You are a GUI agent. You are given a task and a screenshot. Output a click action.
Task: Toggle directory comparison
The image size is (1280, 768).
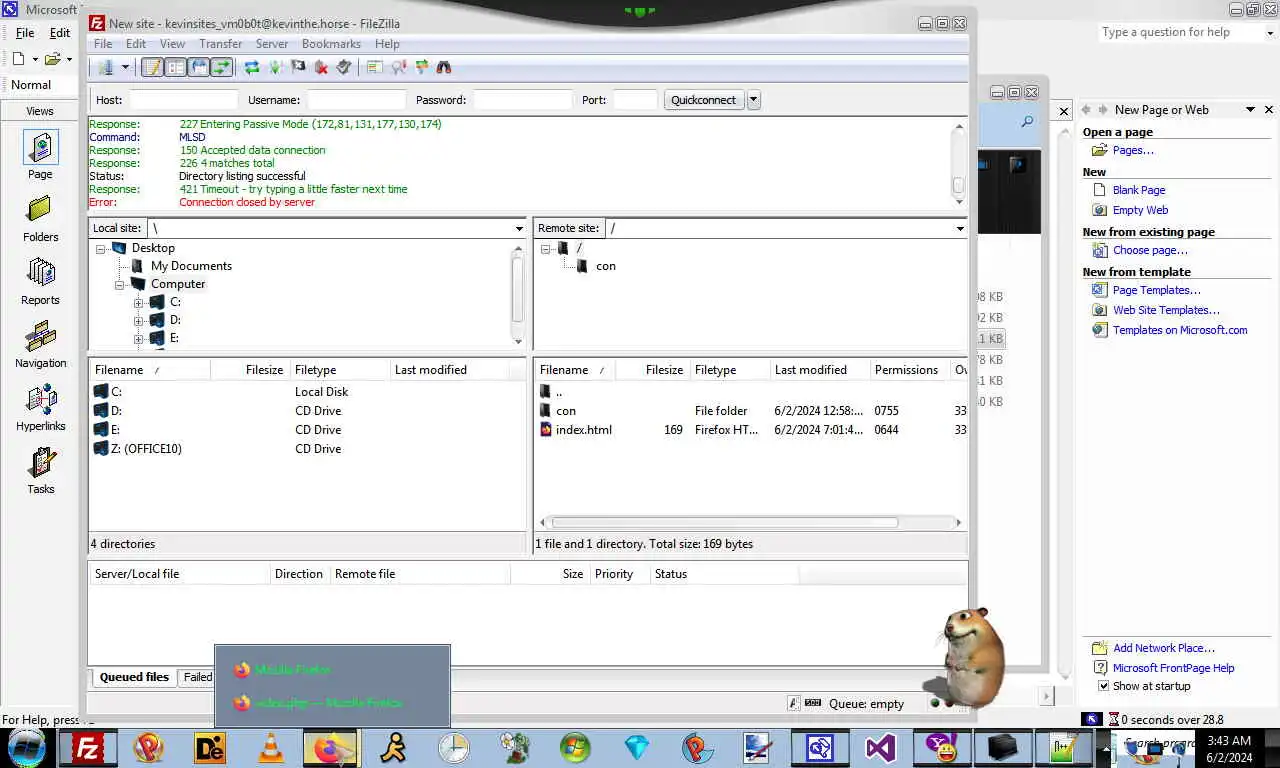point(398,67)
